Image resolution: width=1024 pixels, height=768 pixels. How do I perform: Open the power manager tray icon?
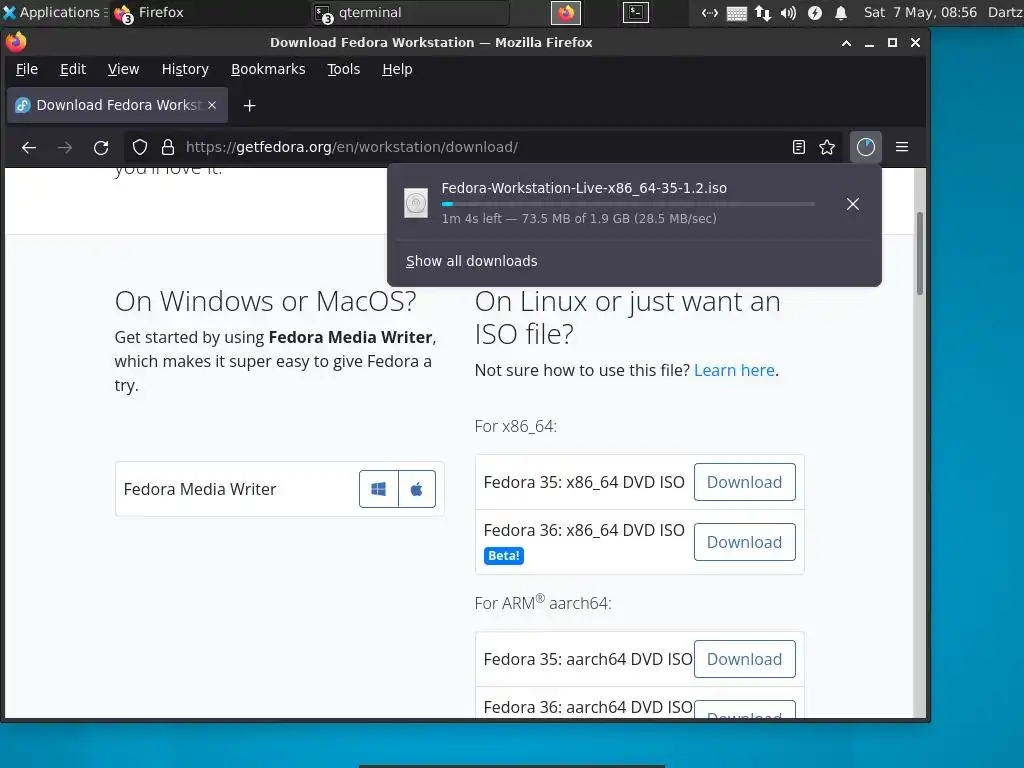pyautogui.click(x=814, y=13)
